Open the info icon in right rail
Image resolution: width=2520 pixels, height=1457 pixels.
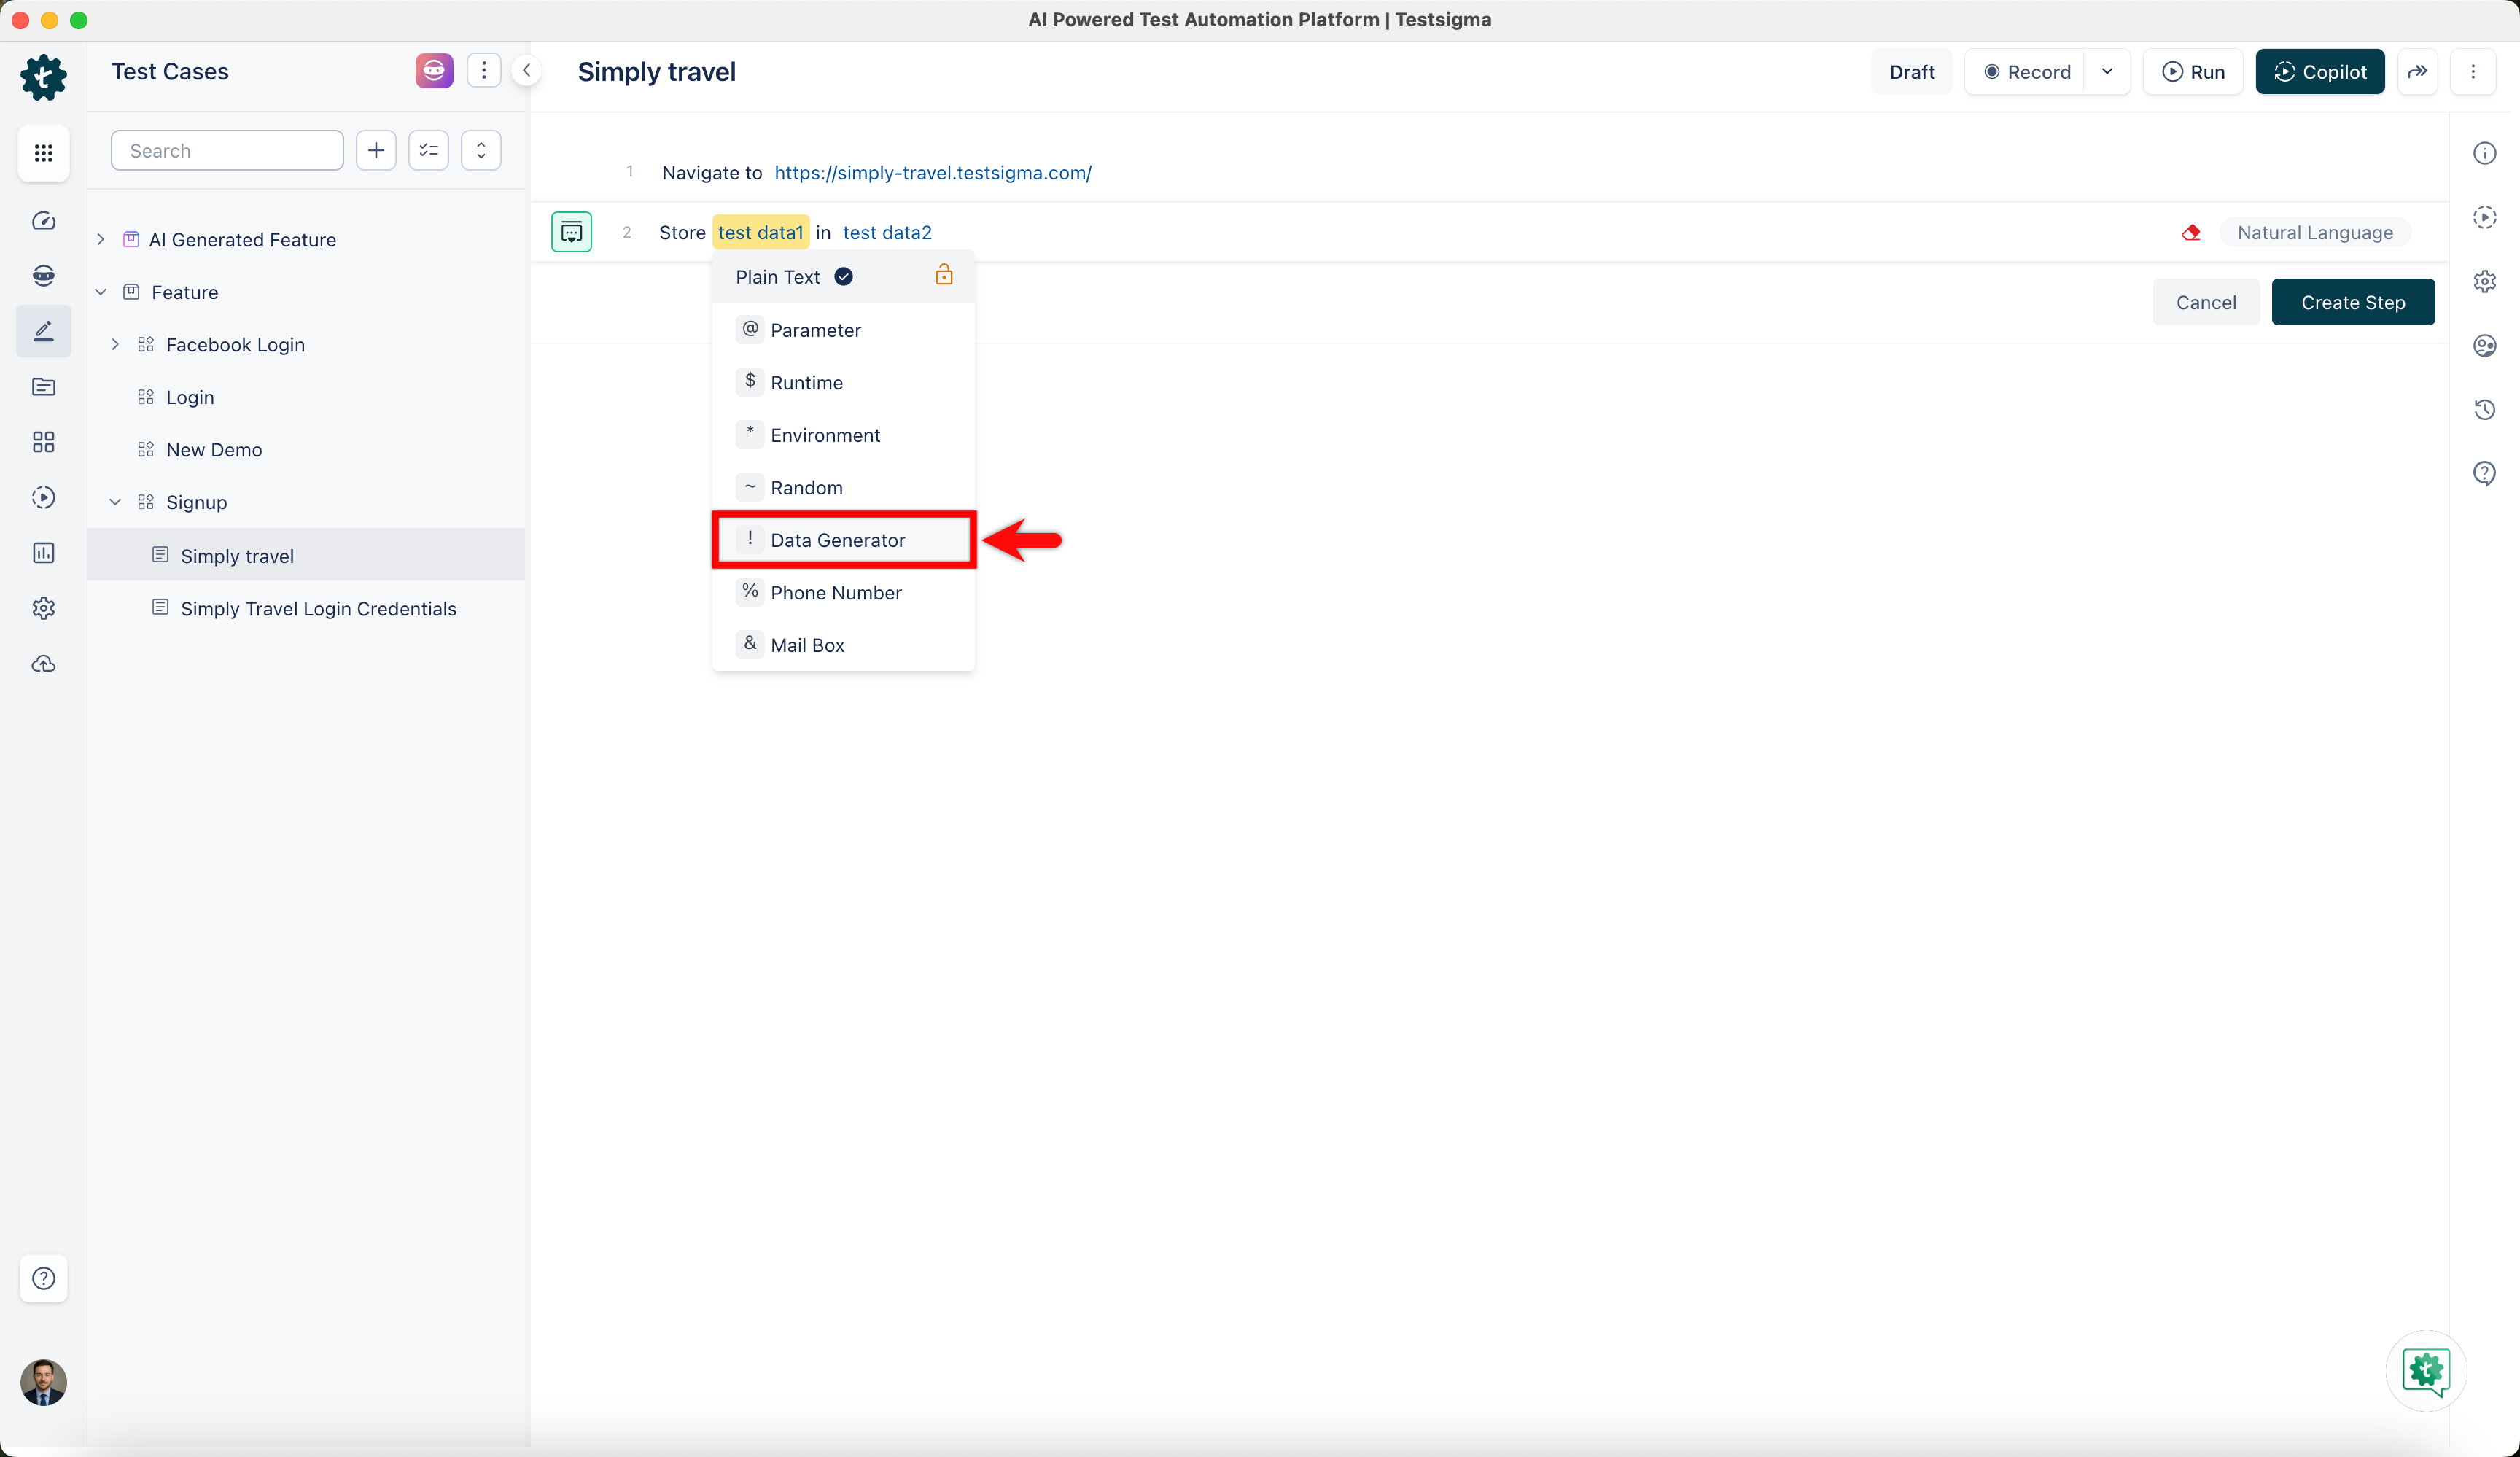click(x=2485, y=153)
